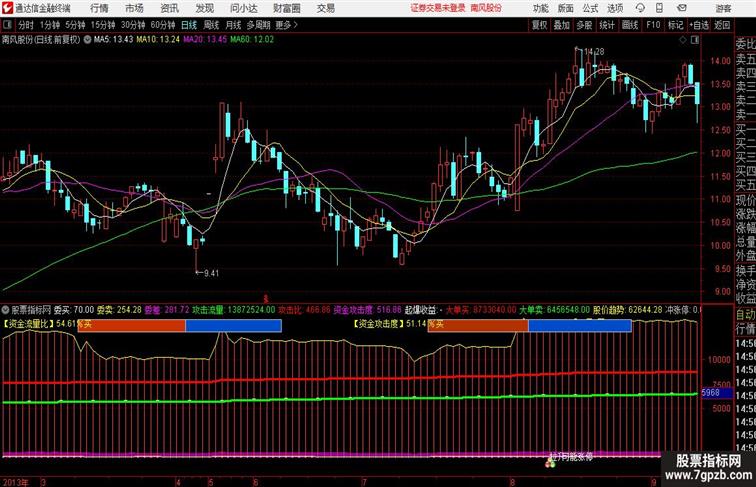Click the 股价趋势: 62644.28 value
Viewport: 756px width, 487px height.
(x=628, y=310)
